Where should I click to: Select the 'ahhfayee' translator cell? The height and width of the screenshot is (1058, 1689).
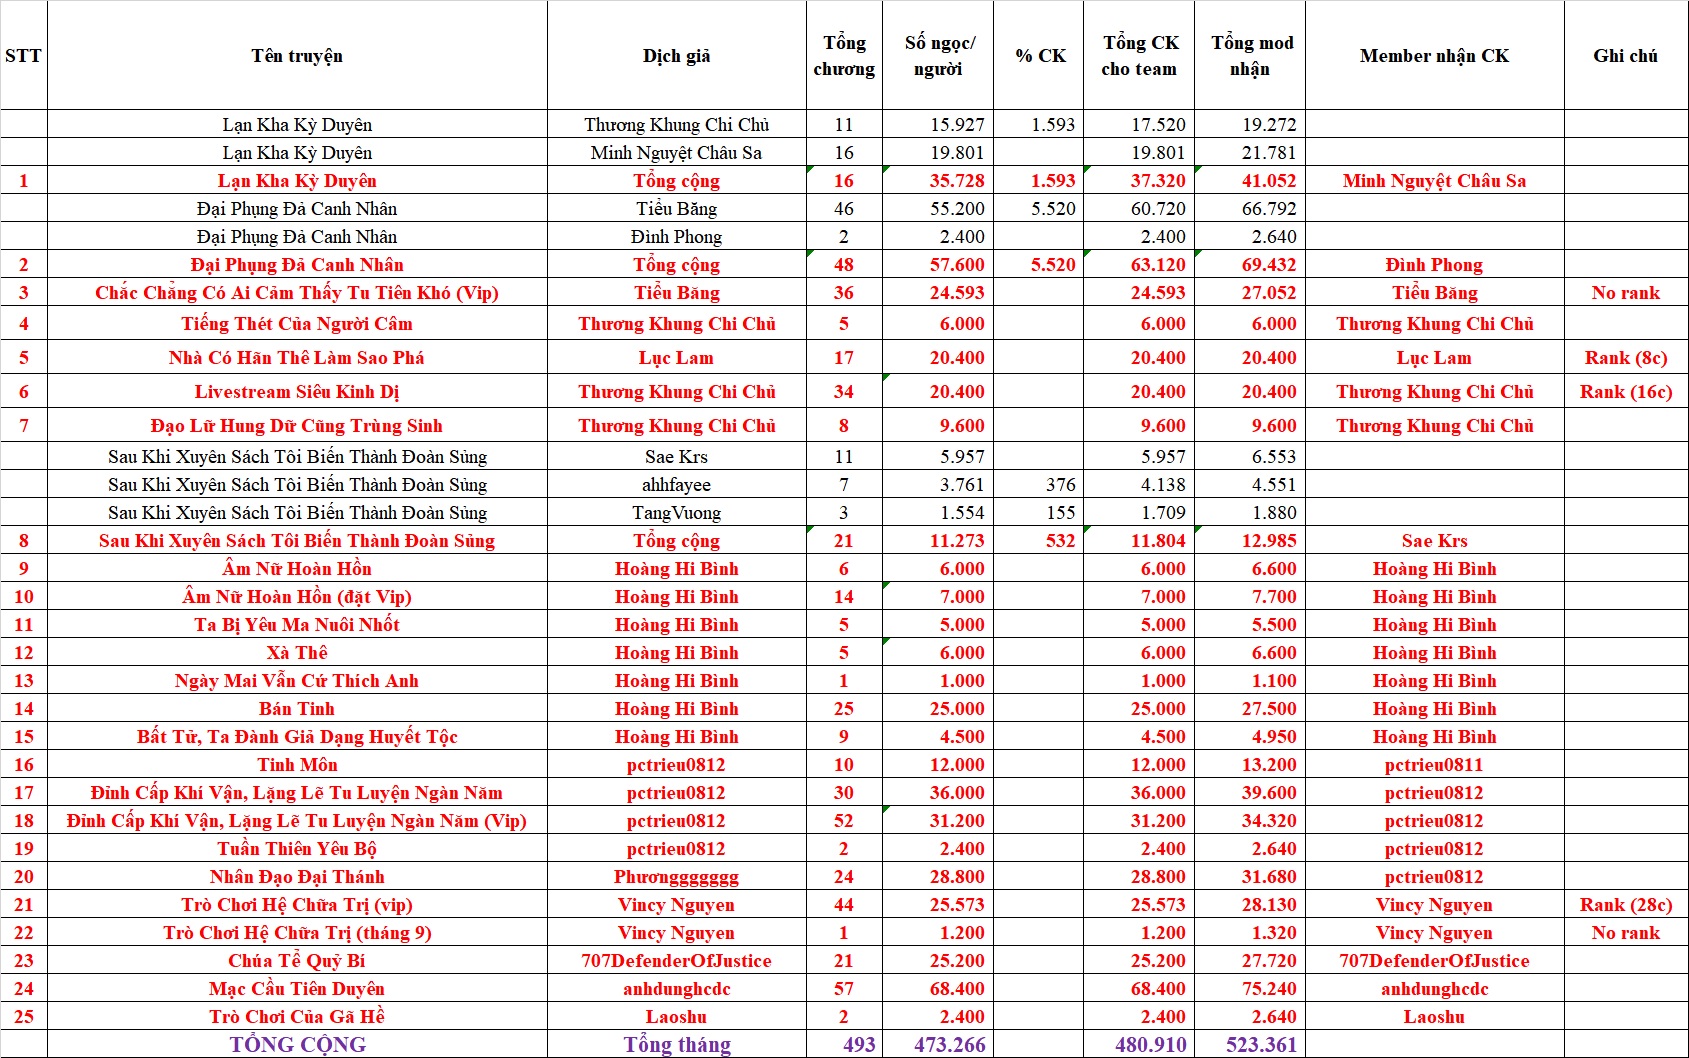tap(676, 485)
